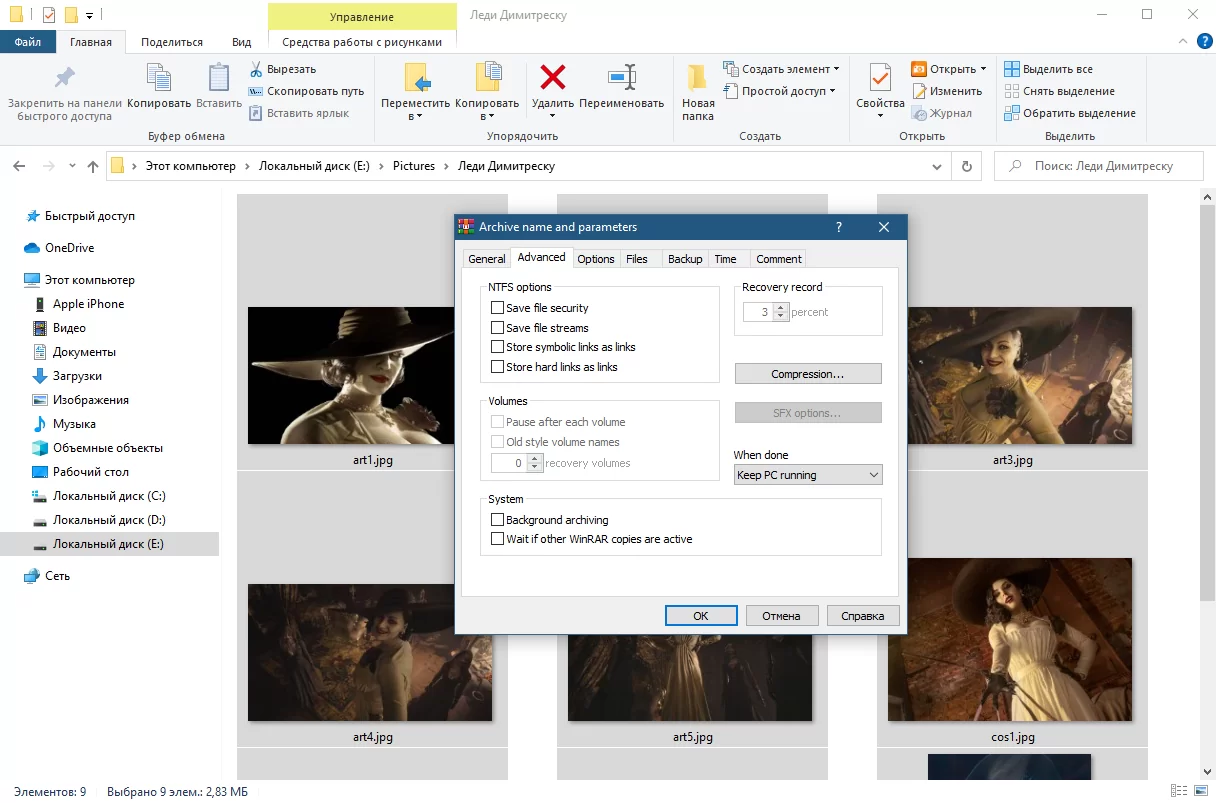Click Снять выделение in ribbon
This screenshot has height=803, width=1216.
tap(1059, 91)
